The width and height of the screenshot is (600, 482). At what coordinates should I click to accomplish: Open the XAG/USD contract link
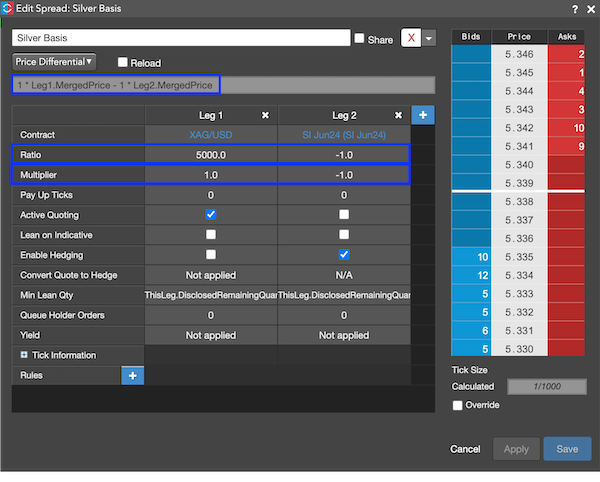211,135
